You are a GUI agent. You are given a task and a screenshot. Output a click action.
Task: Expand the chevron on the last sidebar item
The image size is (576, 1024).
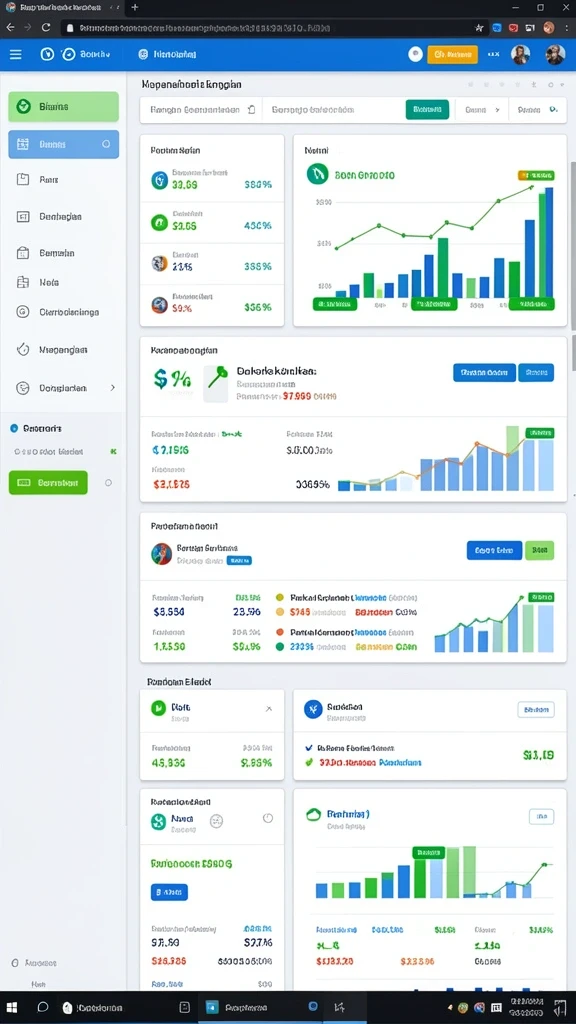pos(112,387)
